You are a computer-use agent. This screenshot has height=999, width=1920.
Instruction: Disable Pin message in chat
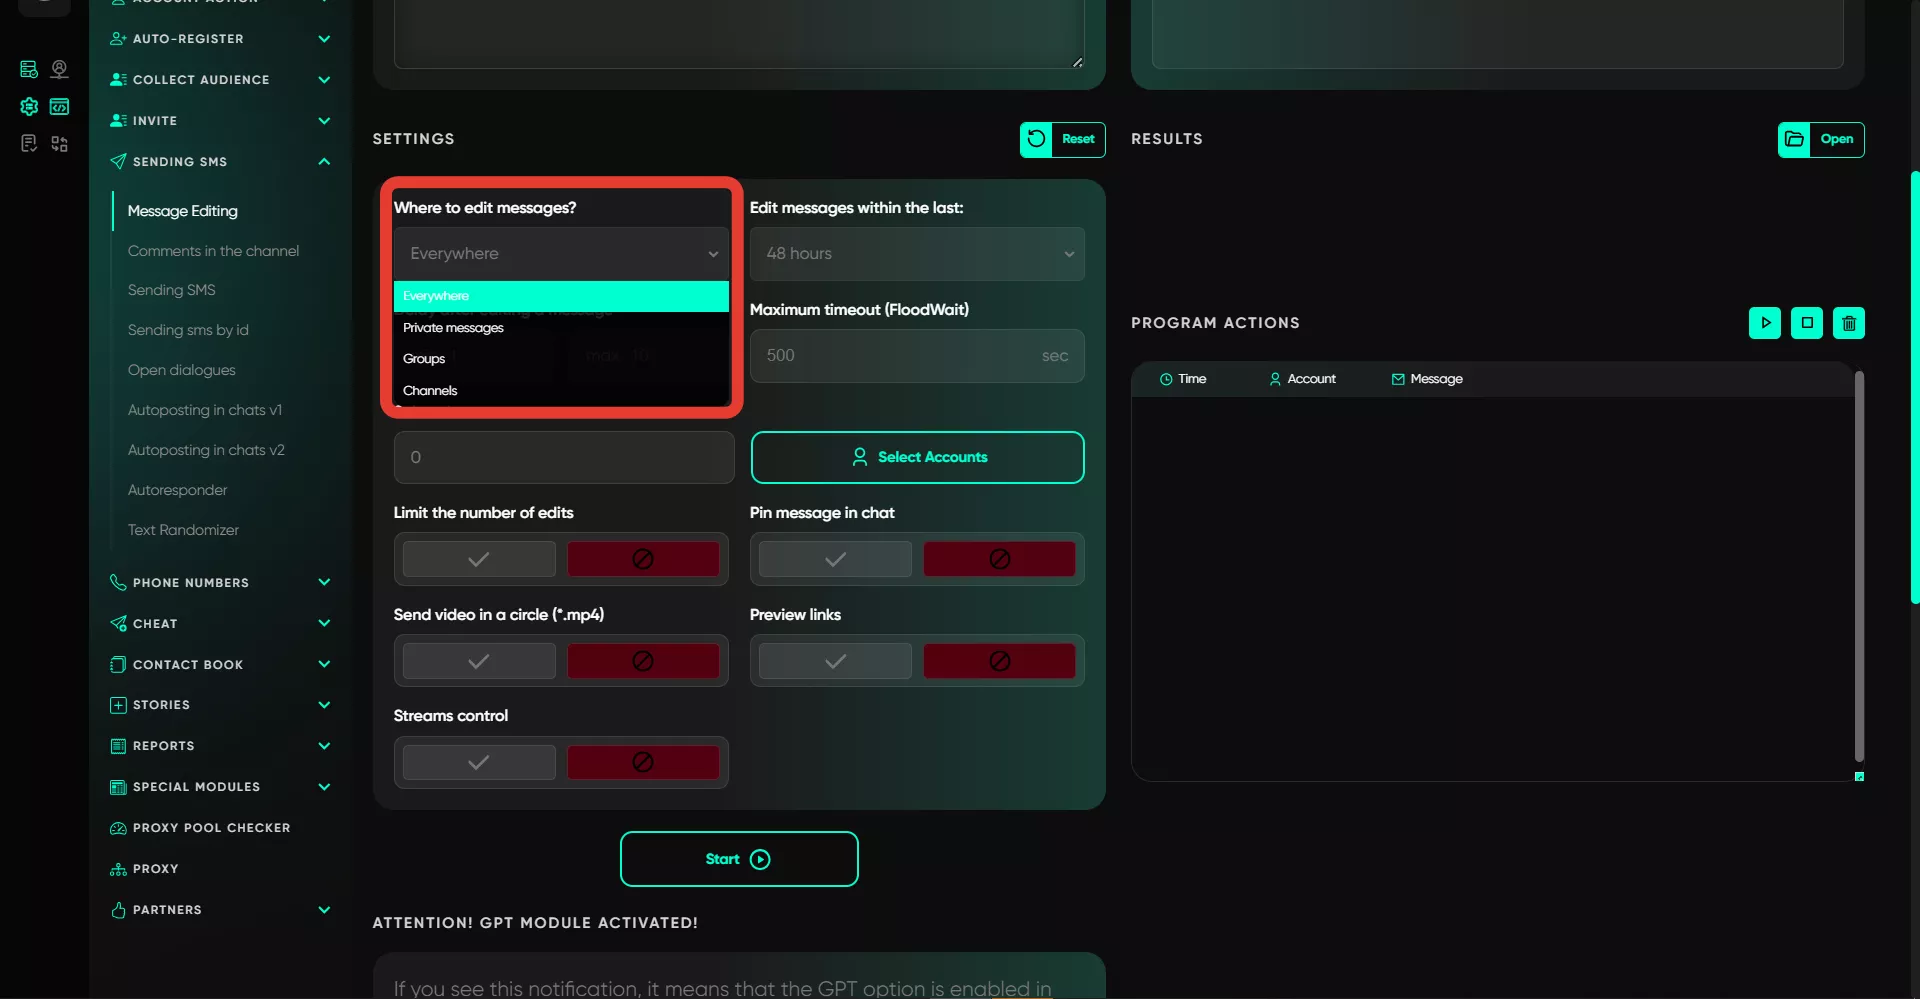click(999, 559)
